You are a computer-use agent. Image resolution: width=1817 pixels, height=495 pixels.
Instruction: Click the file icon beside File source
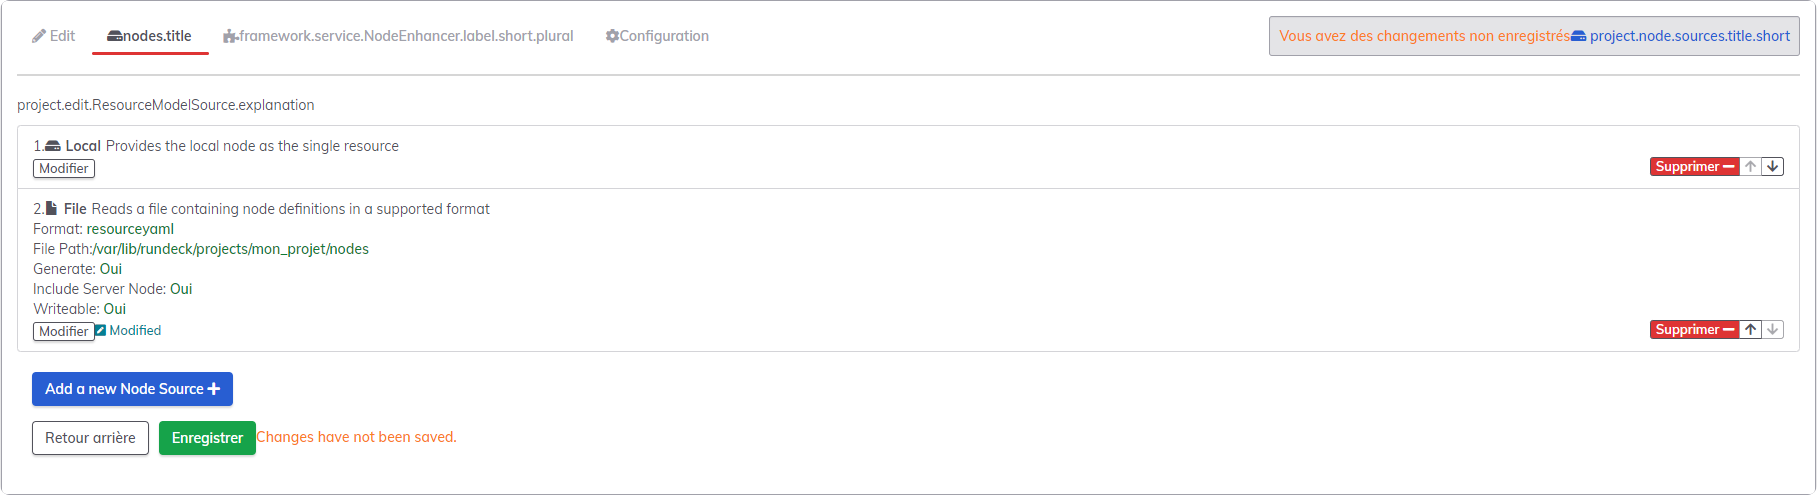51,208
